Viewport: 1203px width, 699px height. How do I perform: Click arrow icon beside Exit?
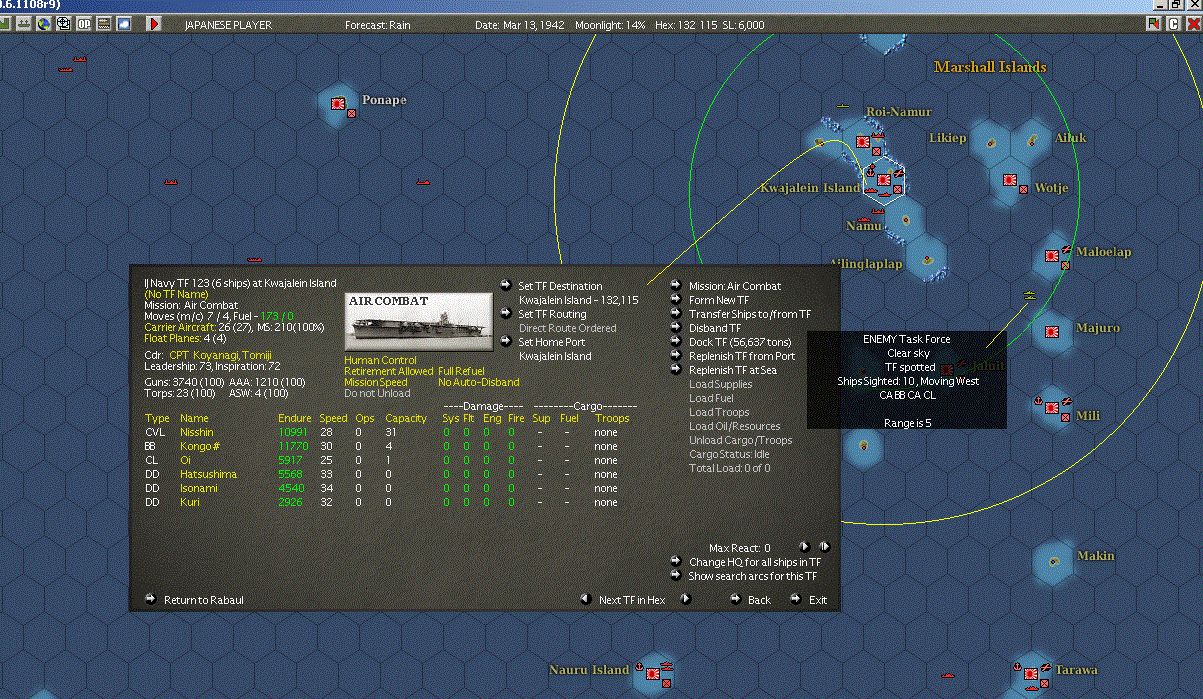tap(795, 599)
